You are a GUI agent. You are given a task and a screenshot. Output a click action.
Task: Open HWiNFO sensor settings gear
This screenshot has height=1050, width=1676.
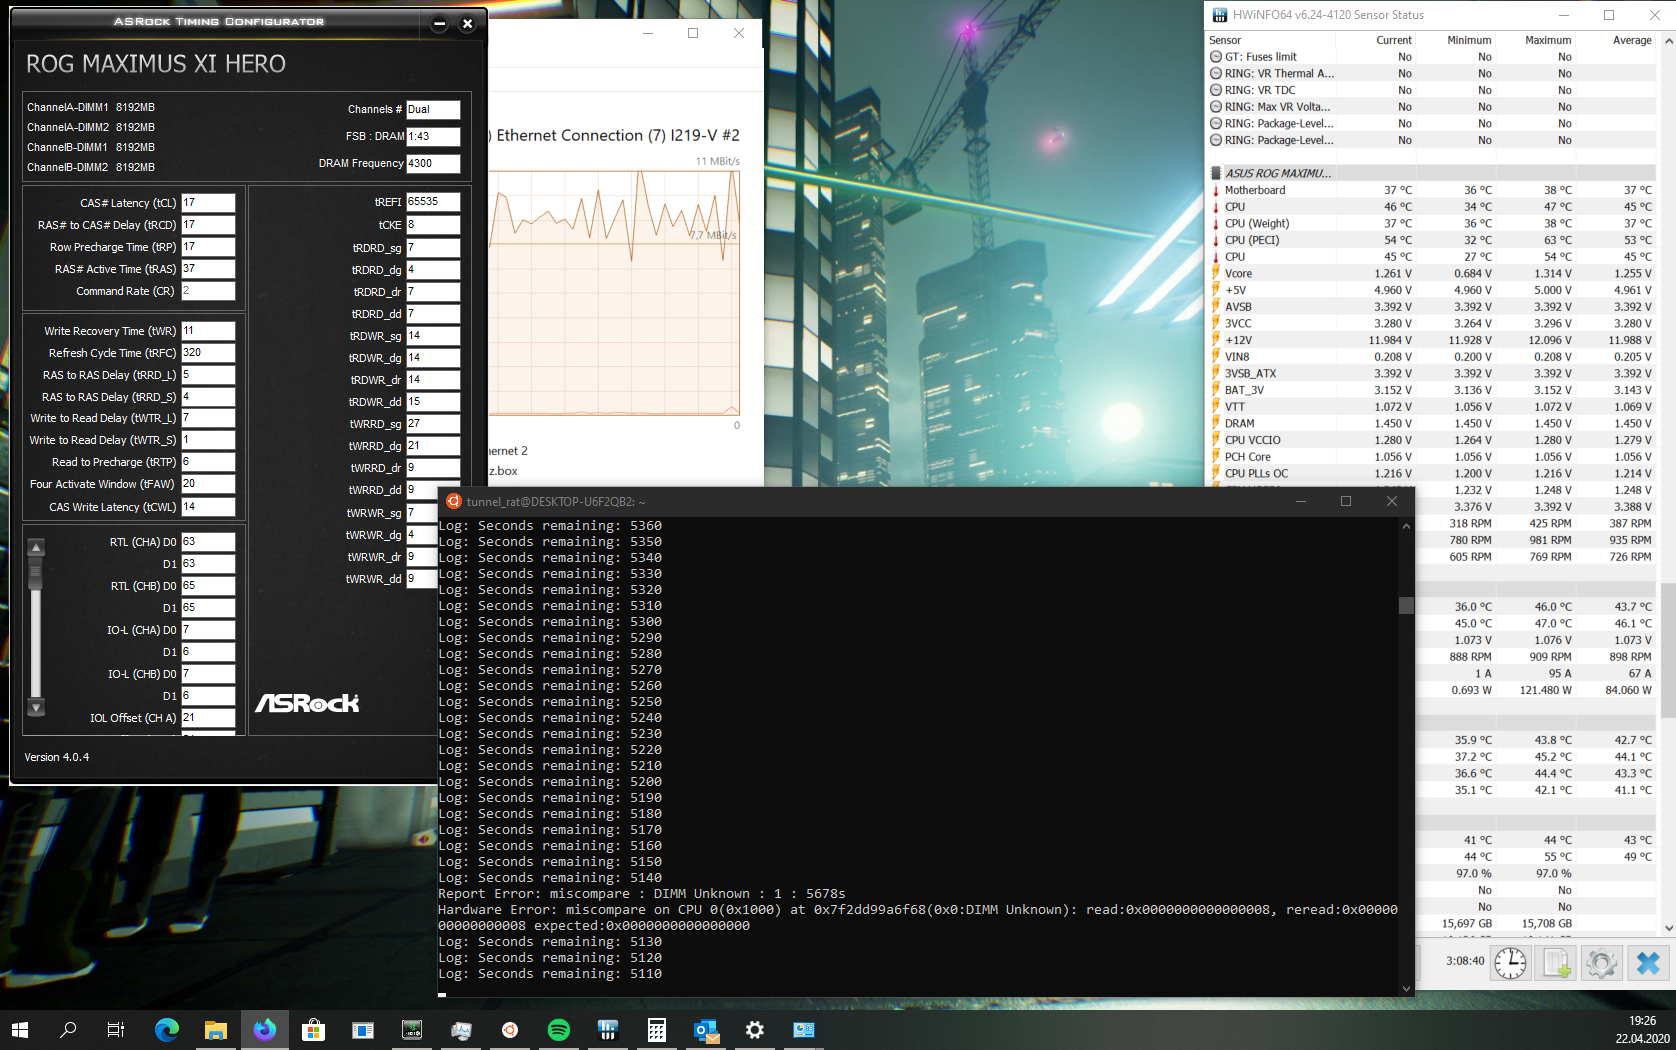(x=1601, y=963)
